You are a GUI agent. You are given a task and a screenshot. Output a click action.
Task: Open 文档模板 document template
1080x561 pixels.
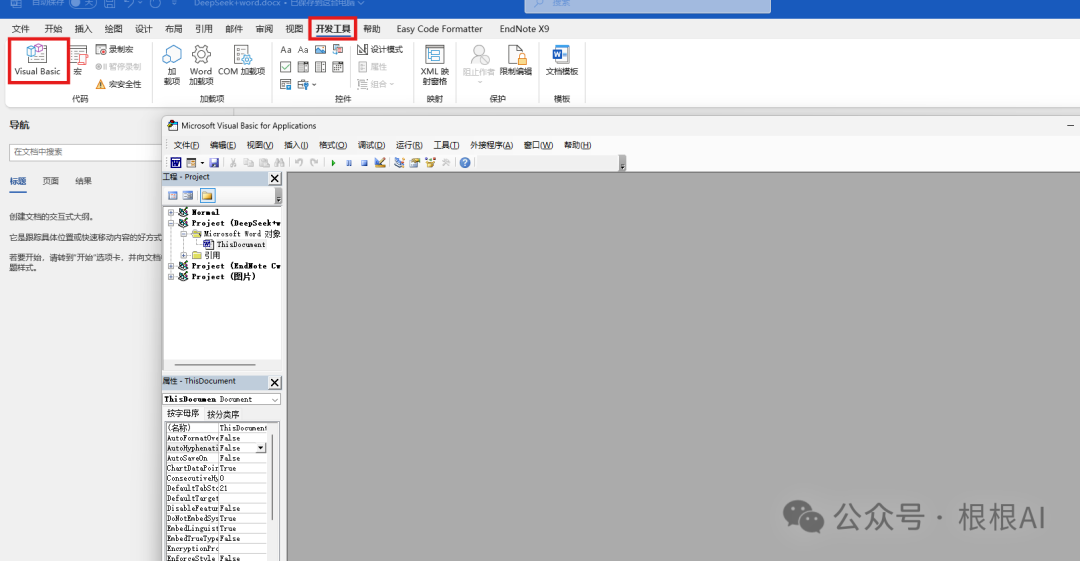(x=562, y=61)
